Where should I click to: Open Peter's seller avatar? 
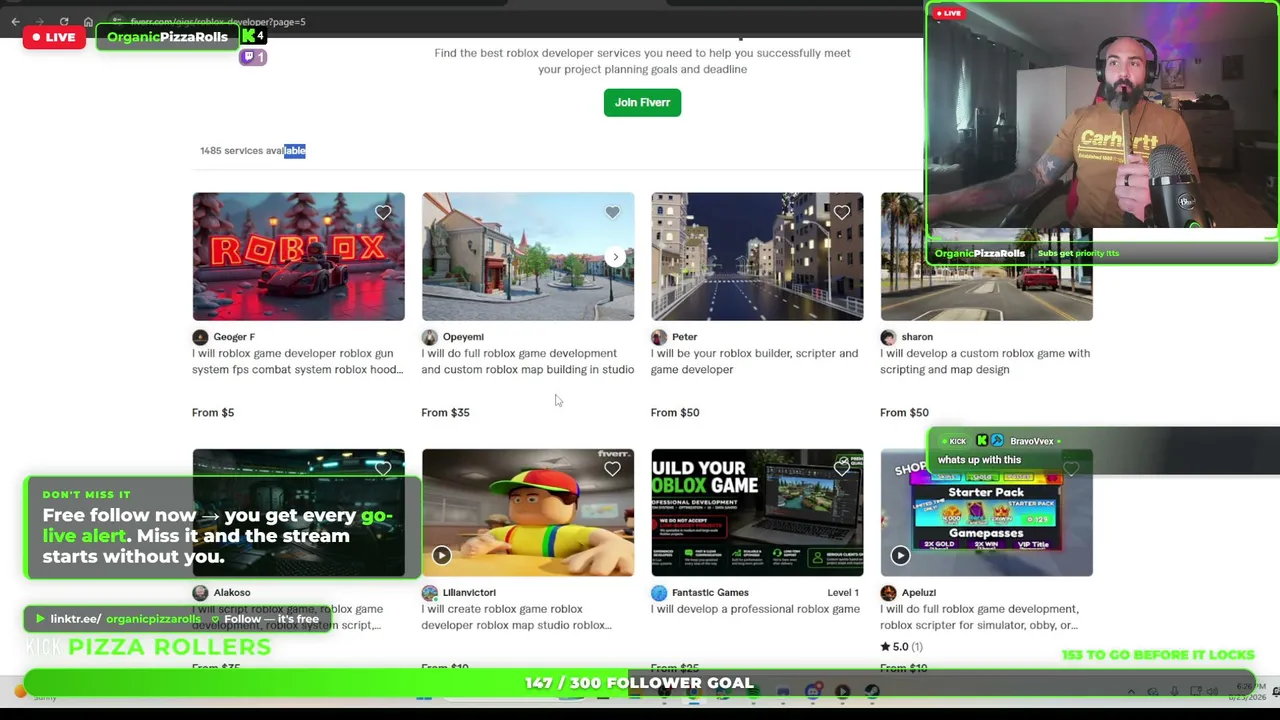(659, 337)
